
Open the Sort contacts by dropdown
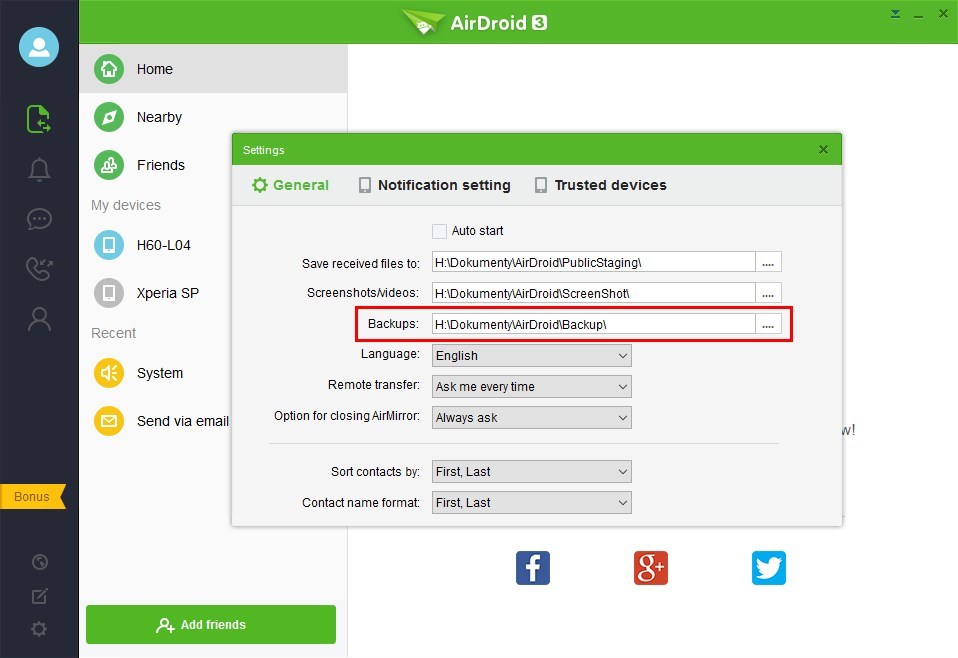pyautogui.click(x=532, y=472)
